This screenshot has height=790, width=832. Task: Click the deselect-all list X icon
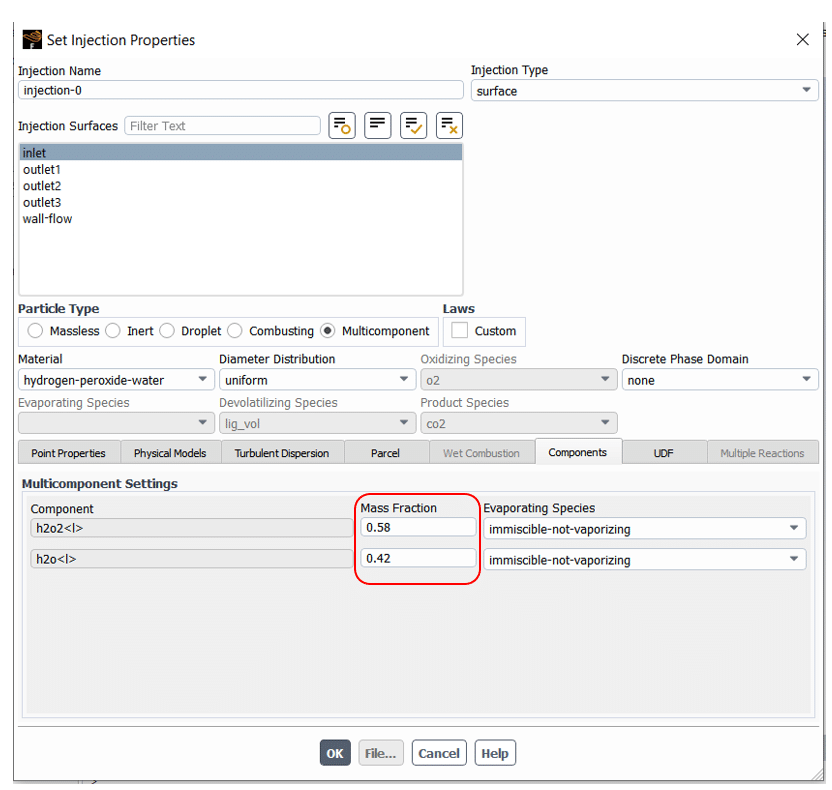point(449,126)
